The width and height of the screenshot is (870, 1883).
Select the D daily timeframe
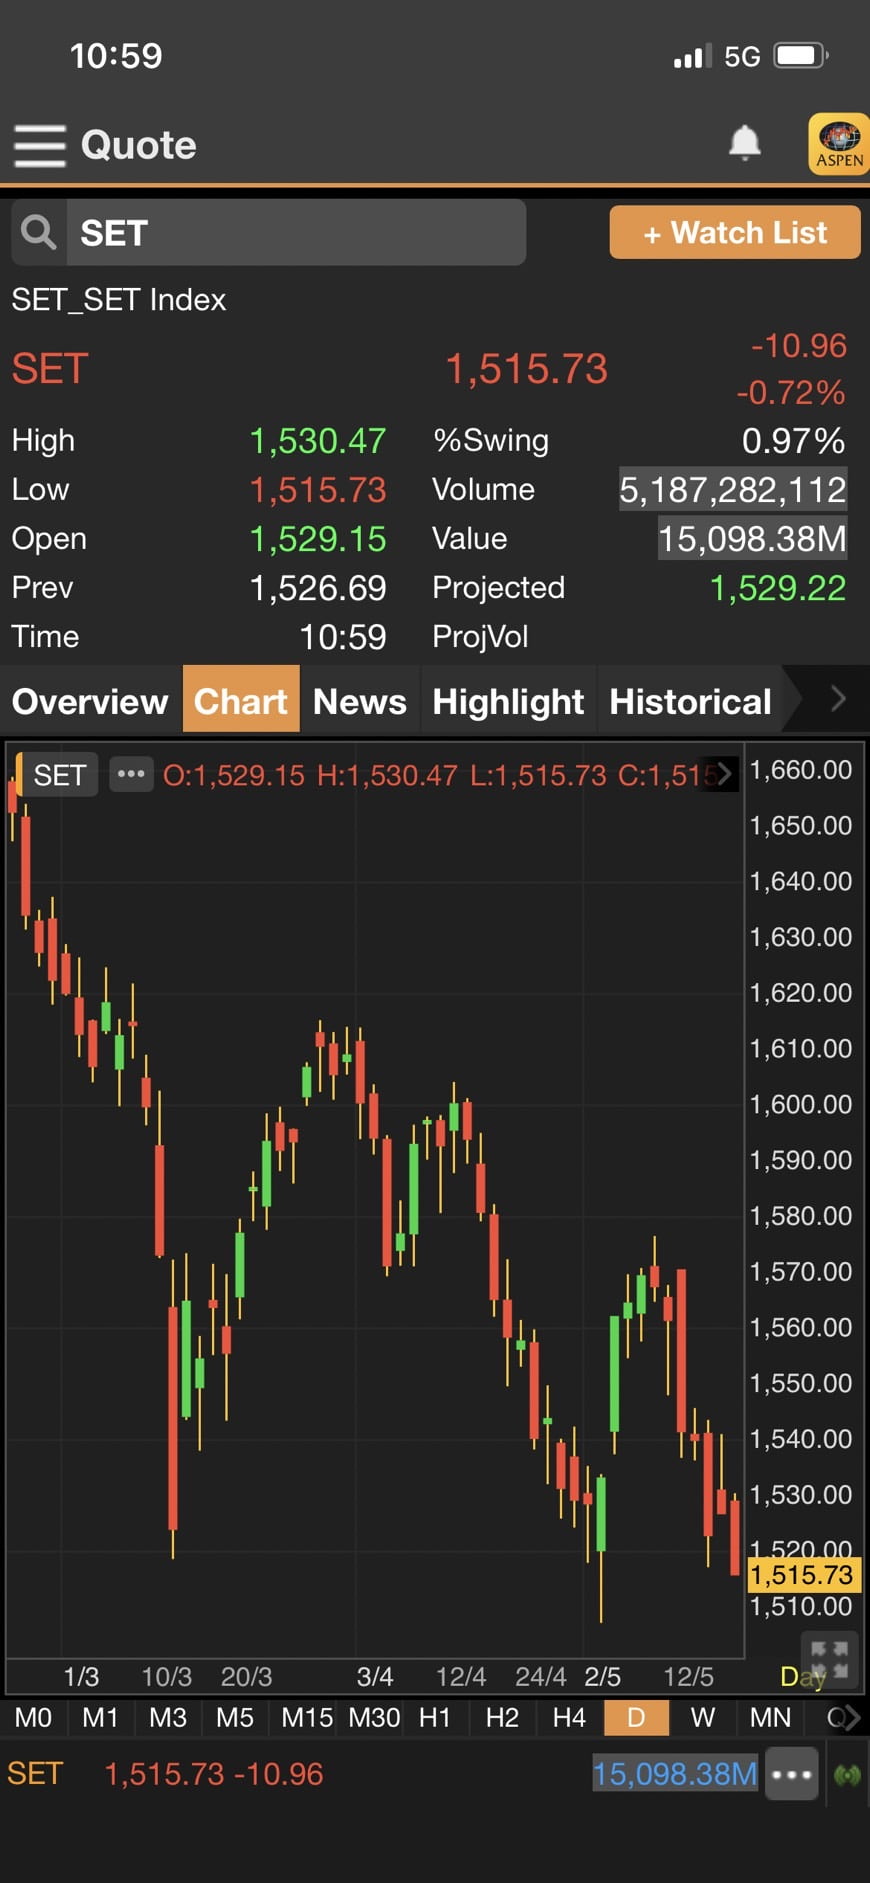pos(636,1718)
